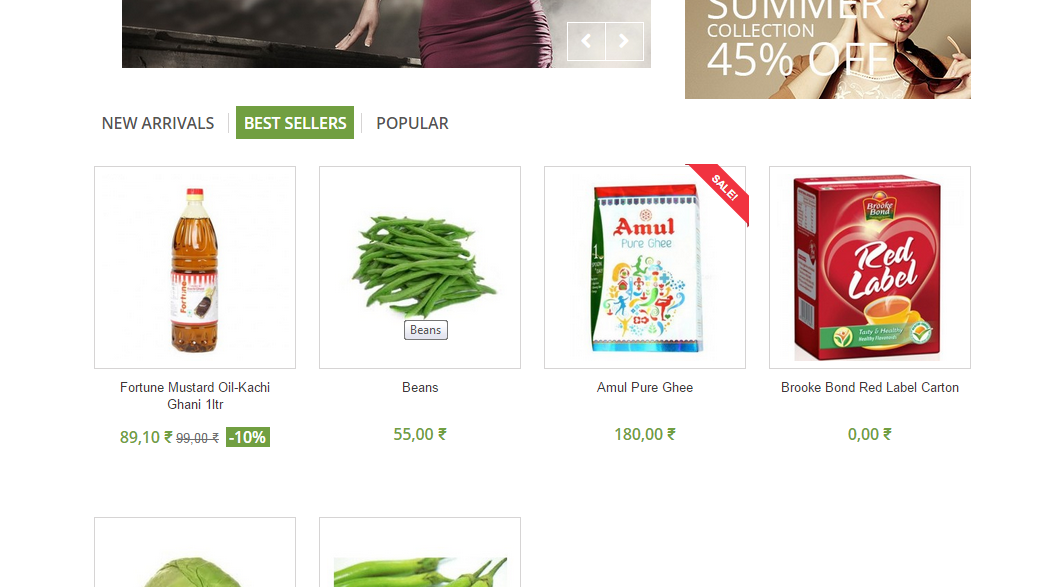This screenshot has width=1055, height=587.
Task: Click the Fortune Mustard Oil-Kachi Ghani title link
Action: (195, 396)
